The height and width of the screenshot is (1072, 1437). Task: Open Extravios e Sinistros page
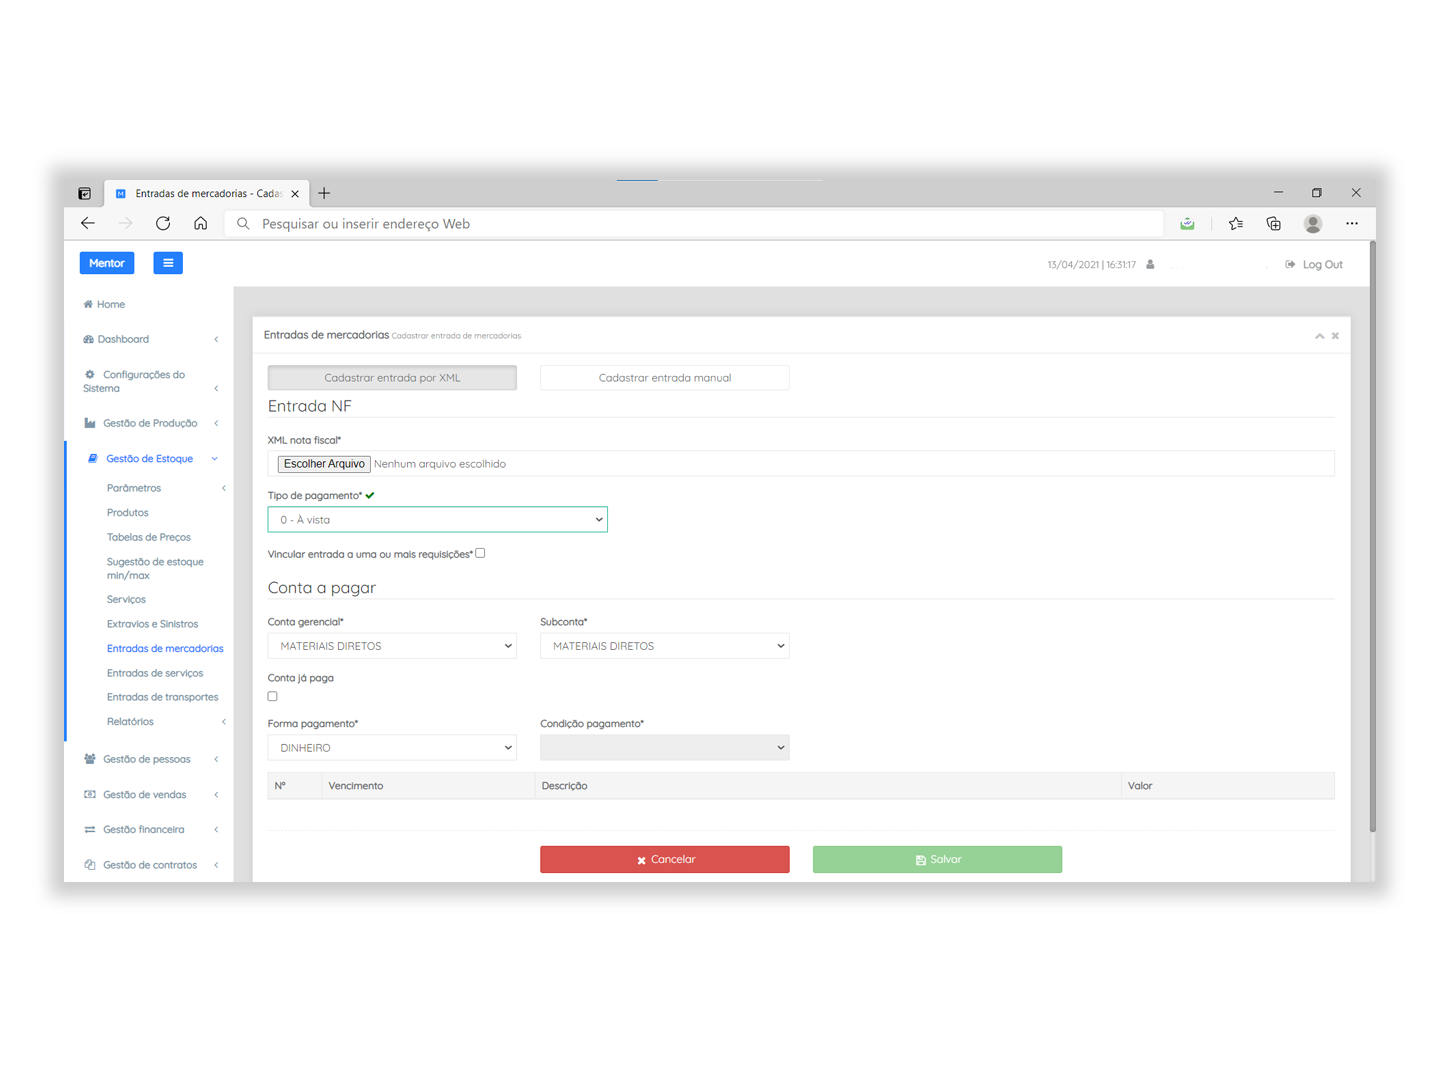pyautogui.click(x=152, y=624)
